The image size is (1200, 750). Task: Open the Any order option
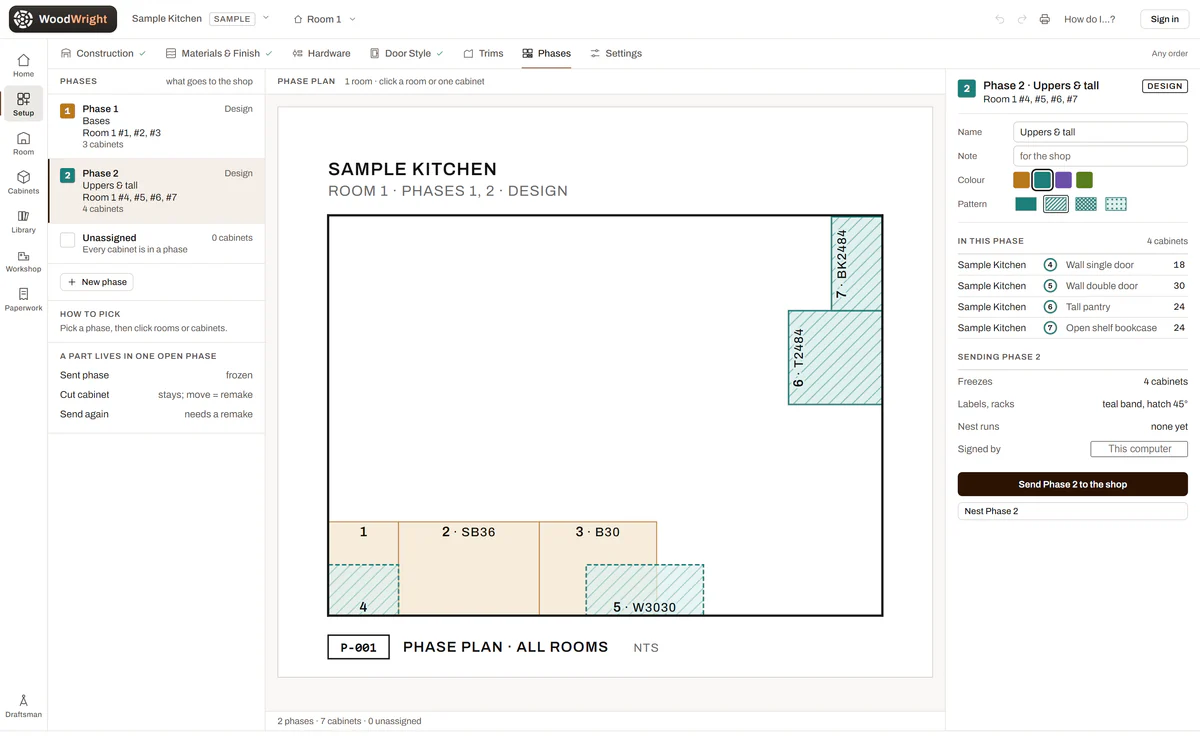[1169, 54]
